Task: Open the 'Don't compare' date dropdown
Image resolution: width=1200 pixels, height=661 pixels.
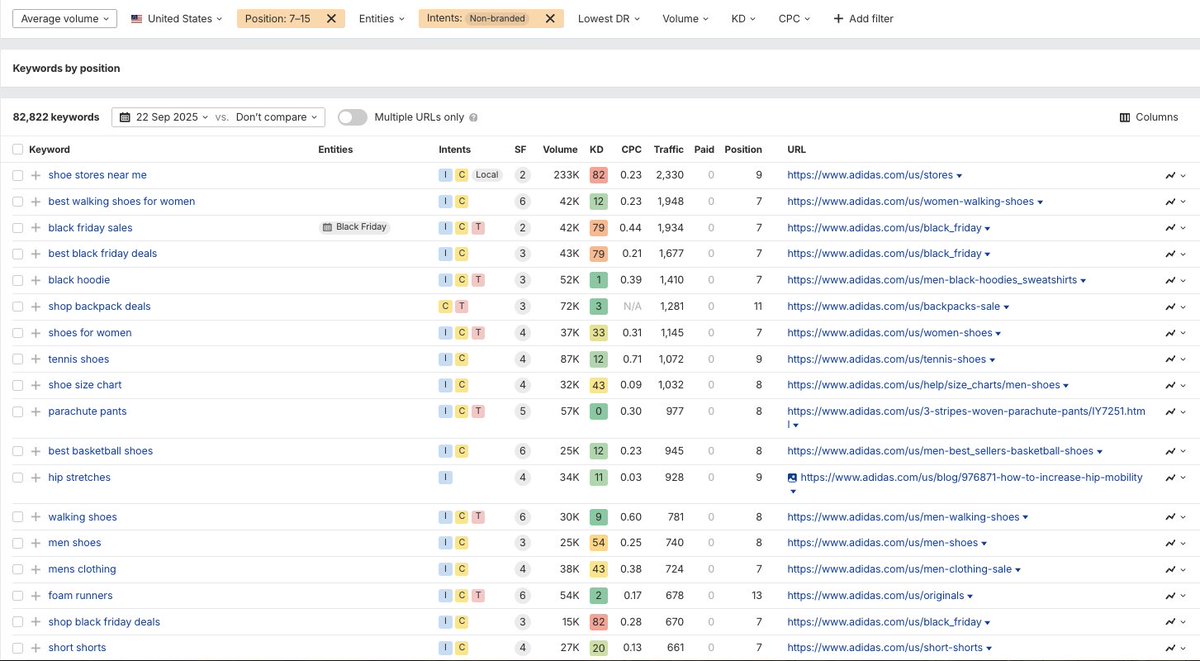Action: (277, 117)
